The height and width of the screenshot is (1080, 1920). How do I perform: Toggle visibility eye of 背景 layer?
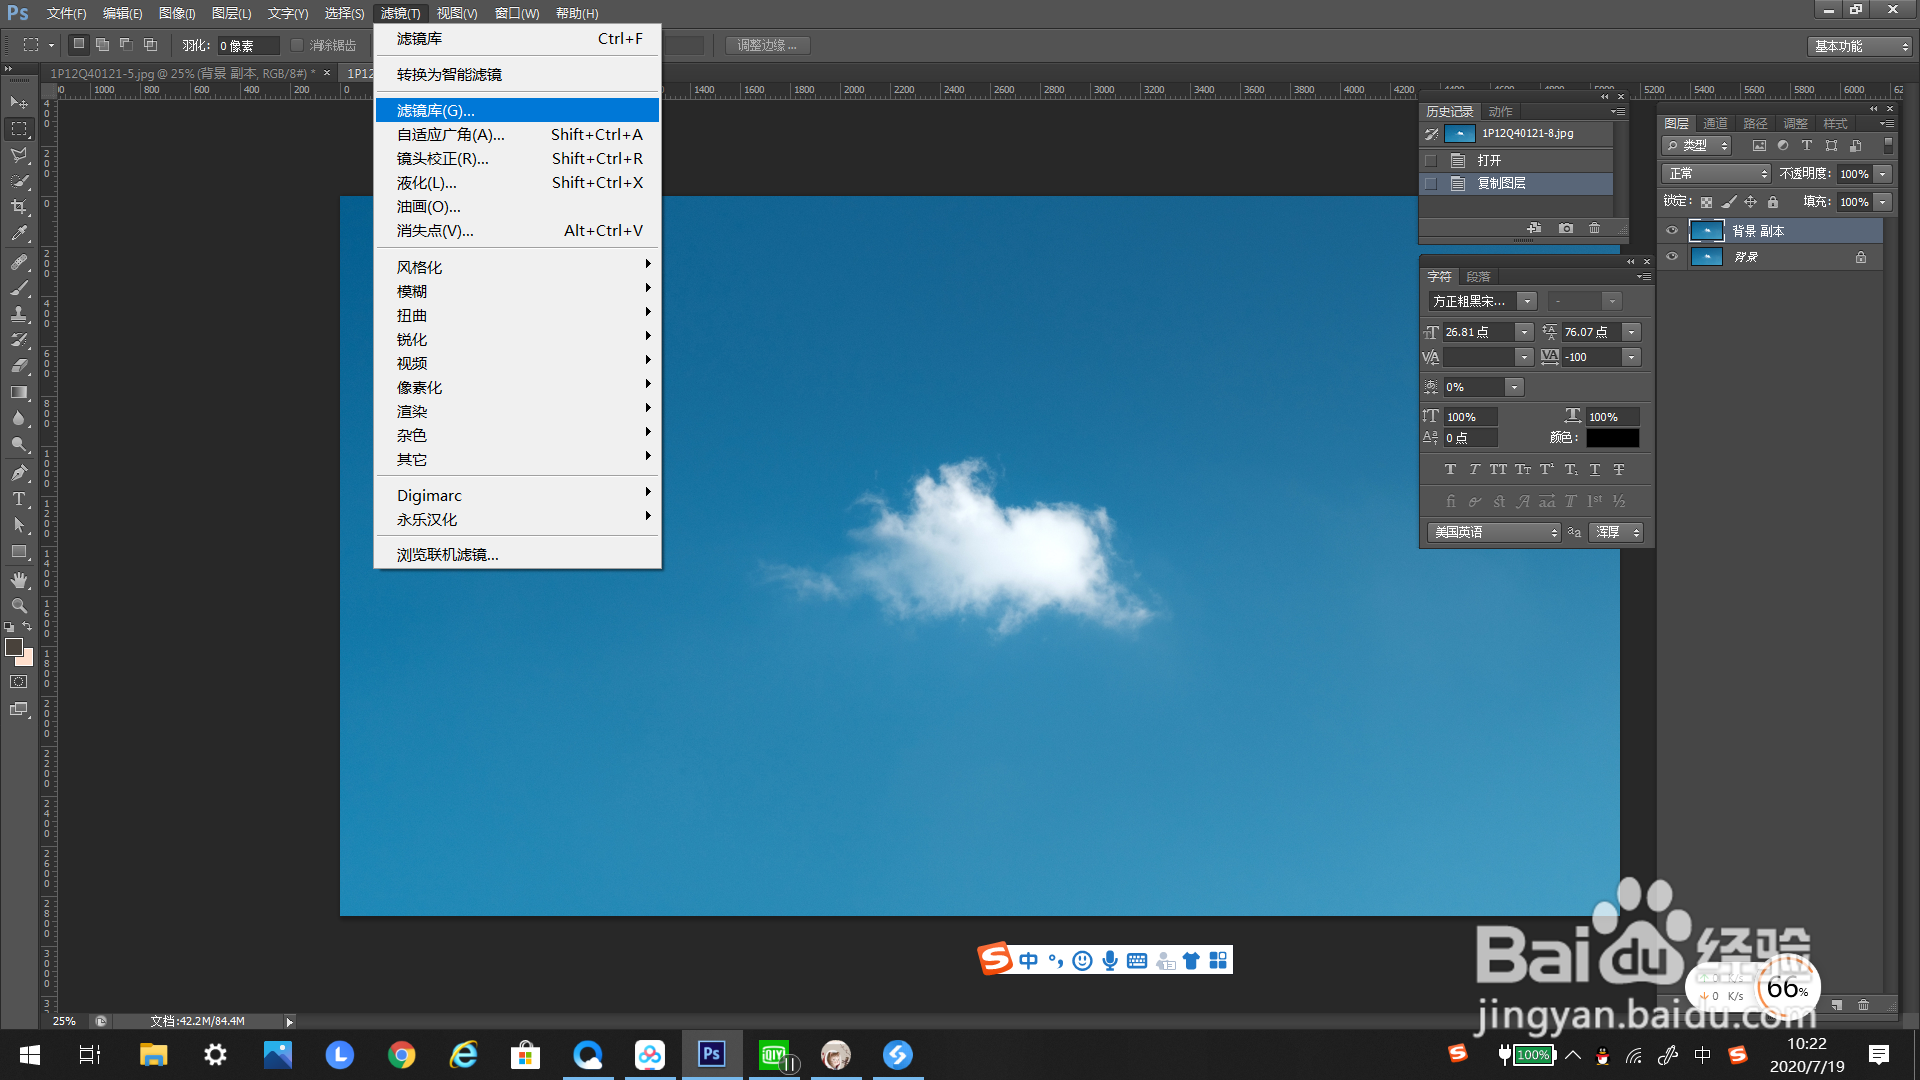coord(1672,257)
